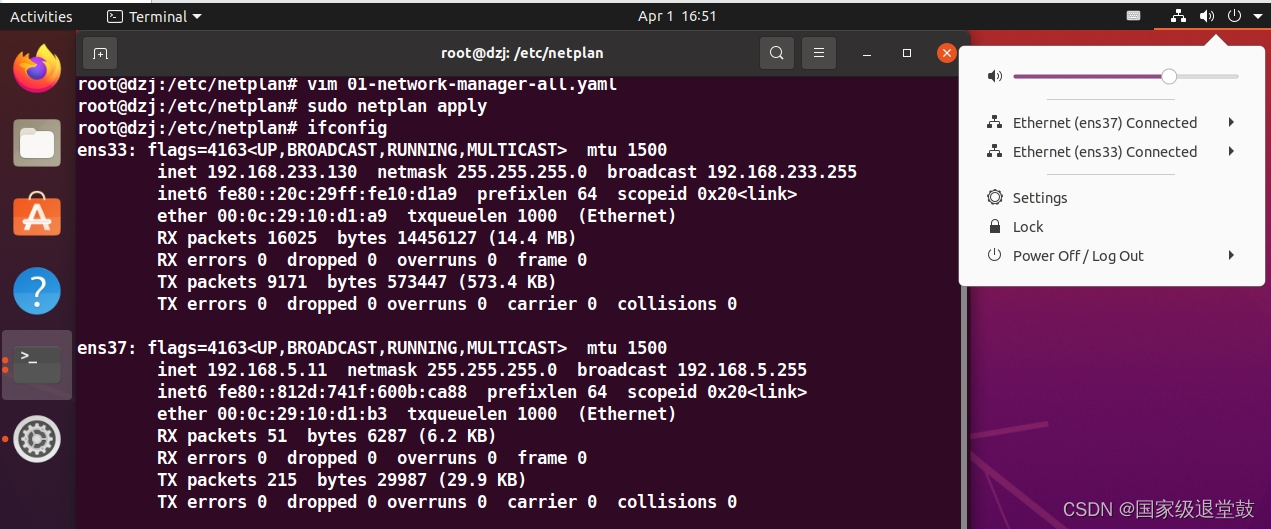The width and height of the screenshot is (1271, 529).
Task: Click the power icon in top bar
Action: [1234, 16]
